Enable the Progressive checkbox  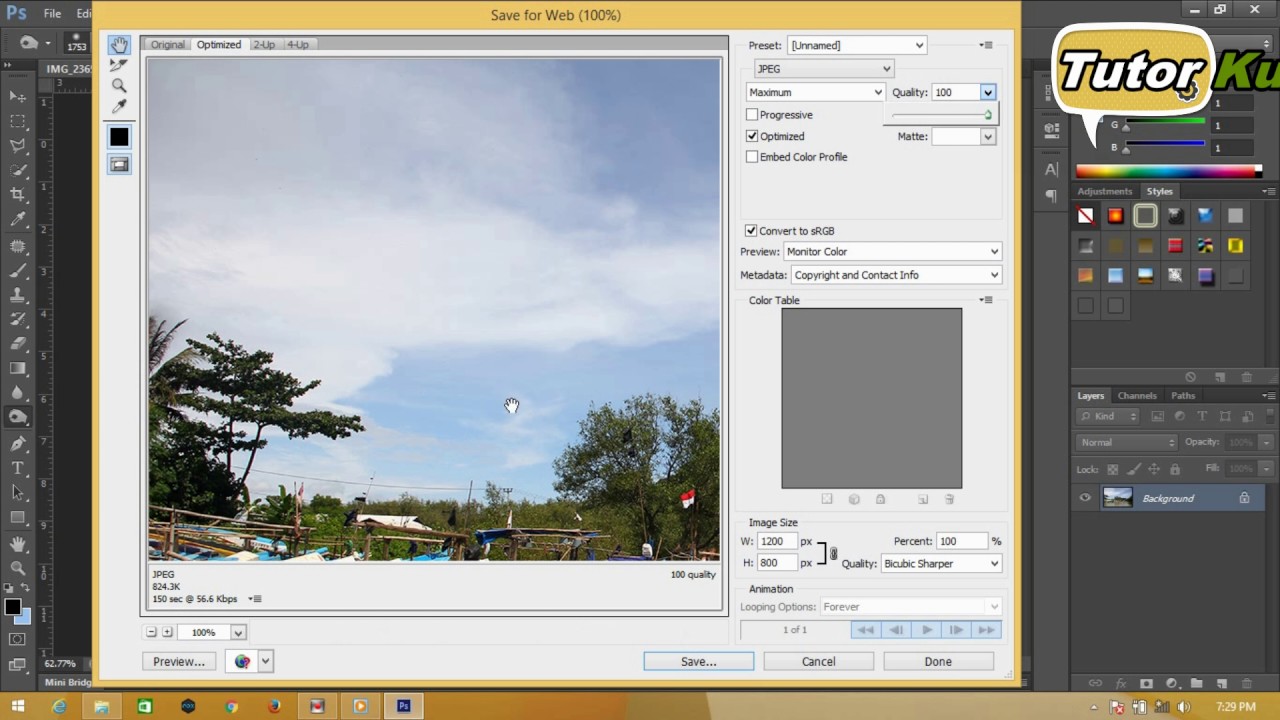pyautogui.click(x=752, y=115)
